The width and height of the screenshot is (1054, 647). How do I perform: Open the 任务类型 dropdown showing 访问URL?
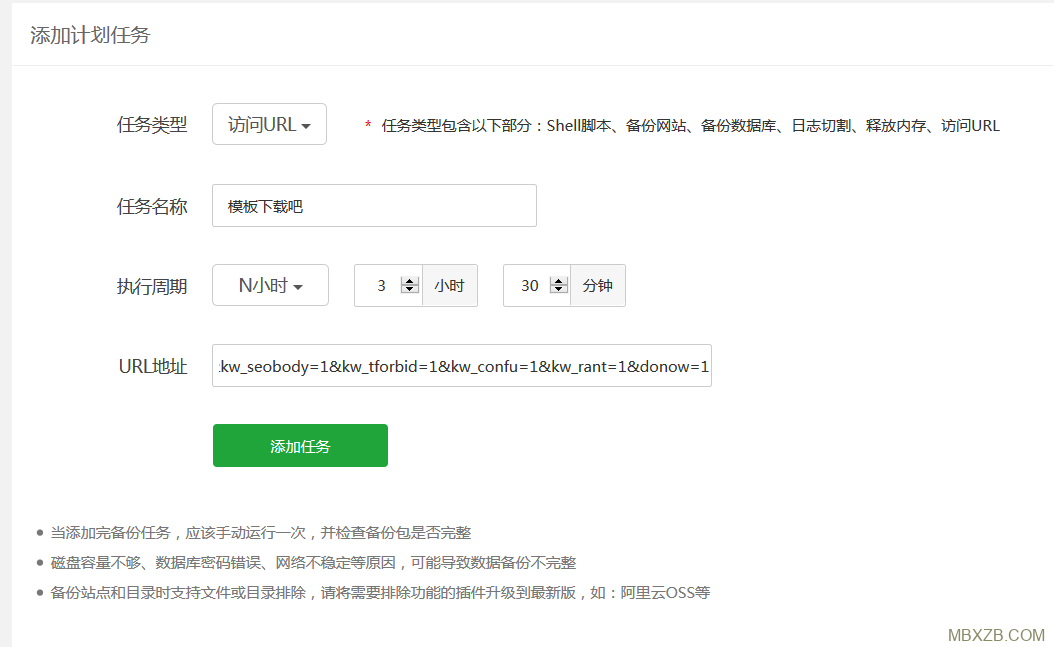[x=269, y=124]
